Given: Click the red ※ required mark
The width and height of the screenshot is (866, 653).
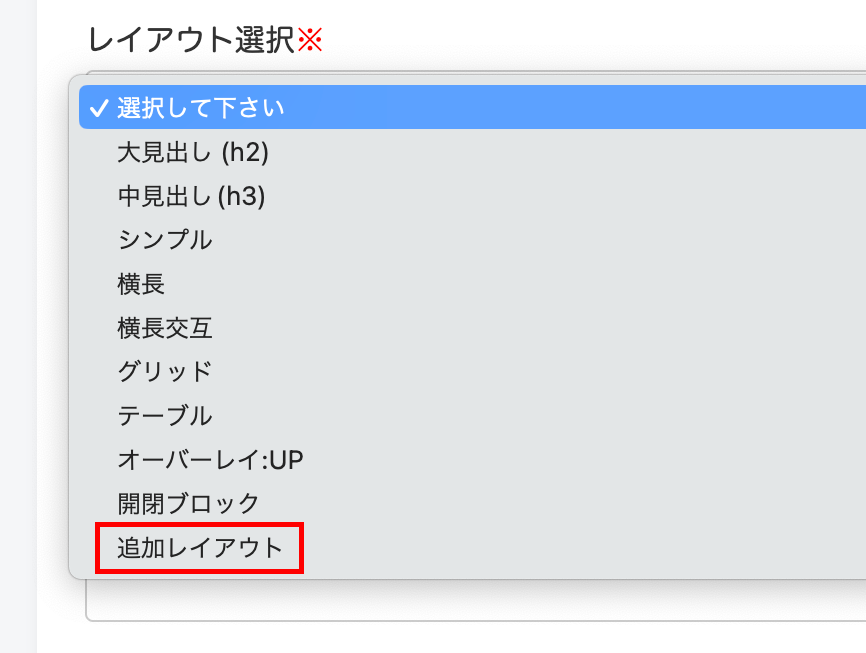Looking at the screenshot, I should coord(311,41).
